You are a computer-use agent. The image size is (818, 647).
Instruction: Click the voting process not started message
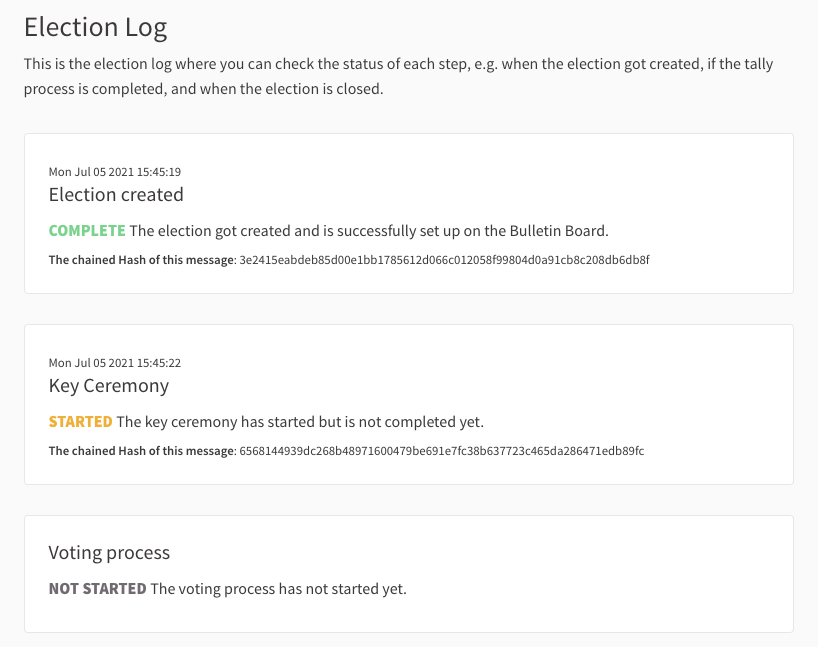point(279,589)
